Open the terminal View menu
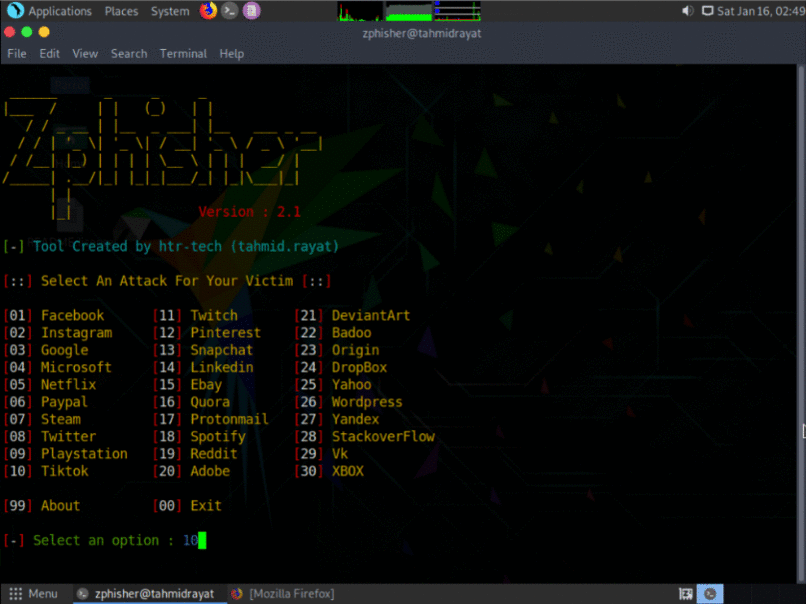This screenshot has width=806, height=604. coord(85,53)
